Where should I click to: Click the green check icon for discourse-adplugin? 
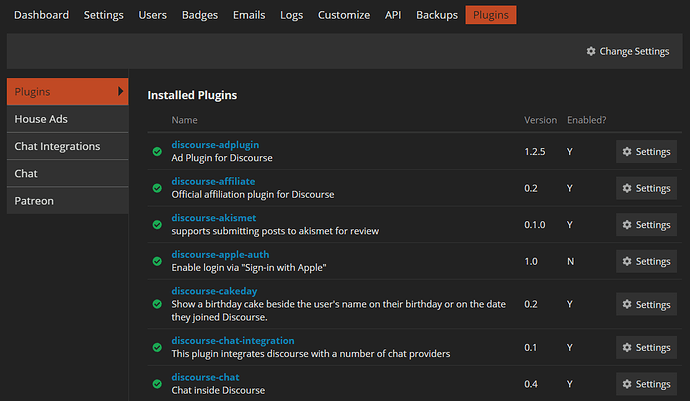pos(157,151)
